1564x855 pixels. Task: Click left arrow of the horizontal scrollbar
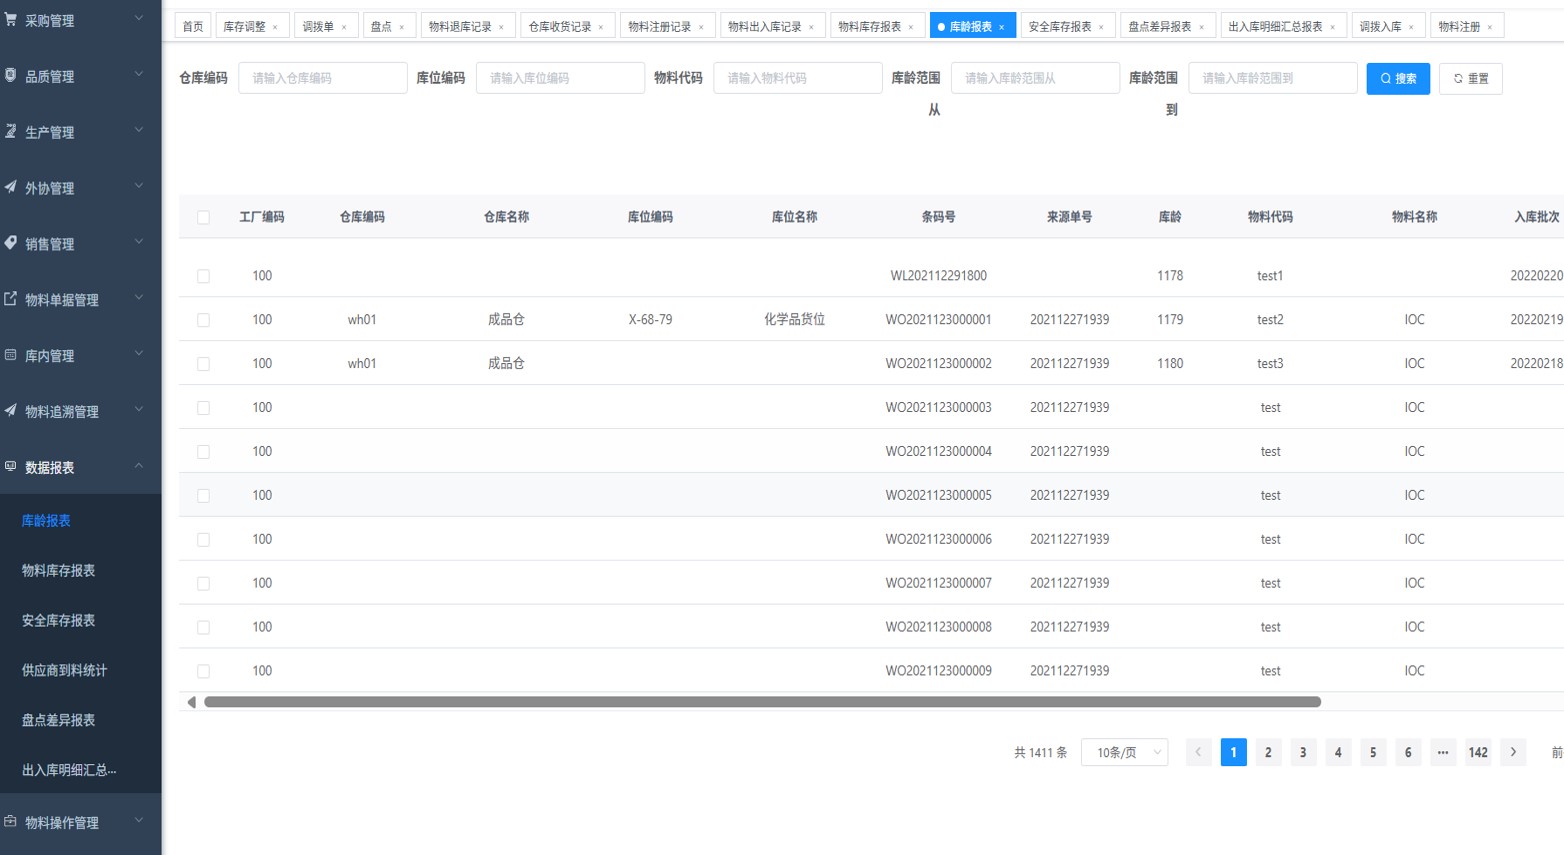coord(191,702)
